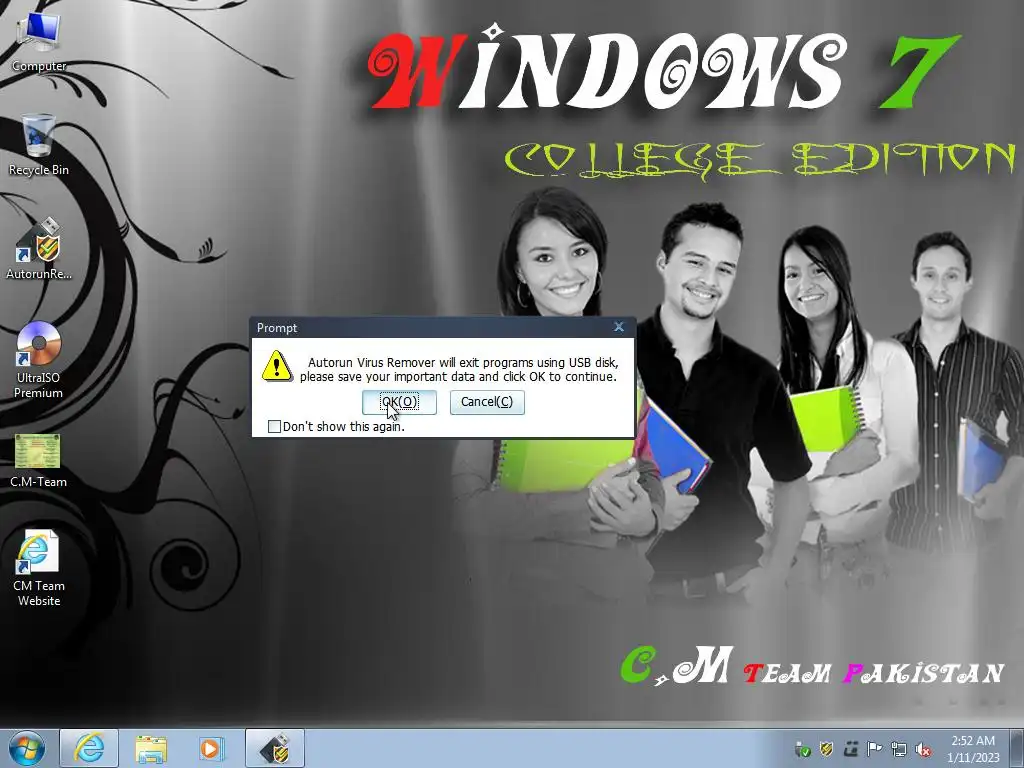Screen dimensions: 1024x768
Task: Select the CM Team Website shortcut
Action: click(39, 568)
